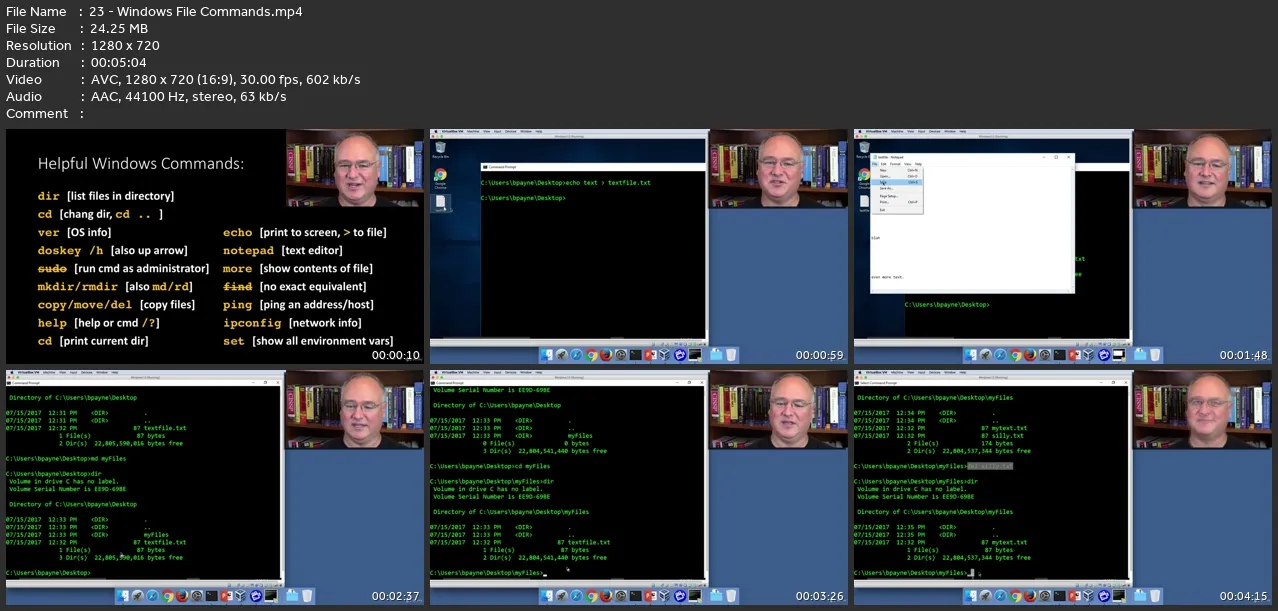Click the Finder dock icon in 00:02:37 frame
The image size is (1278, 611).
(x=123, y=595)
